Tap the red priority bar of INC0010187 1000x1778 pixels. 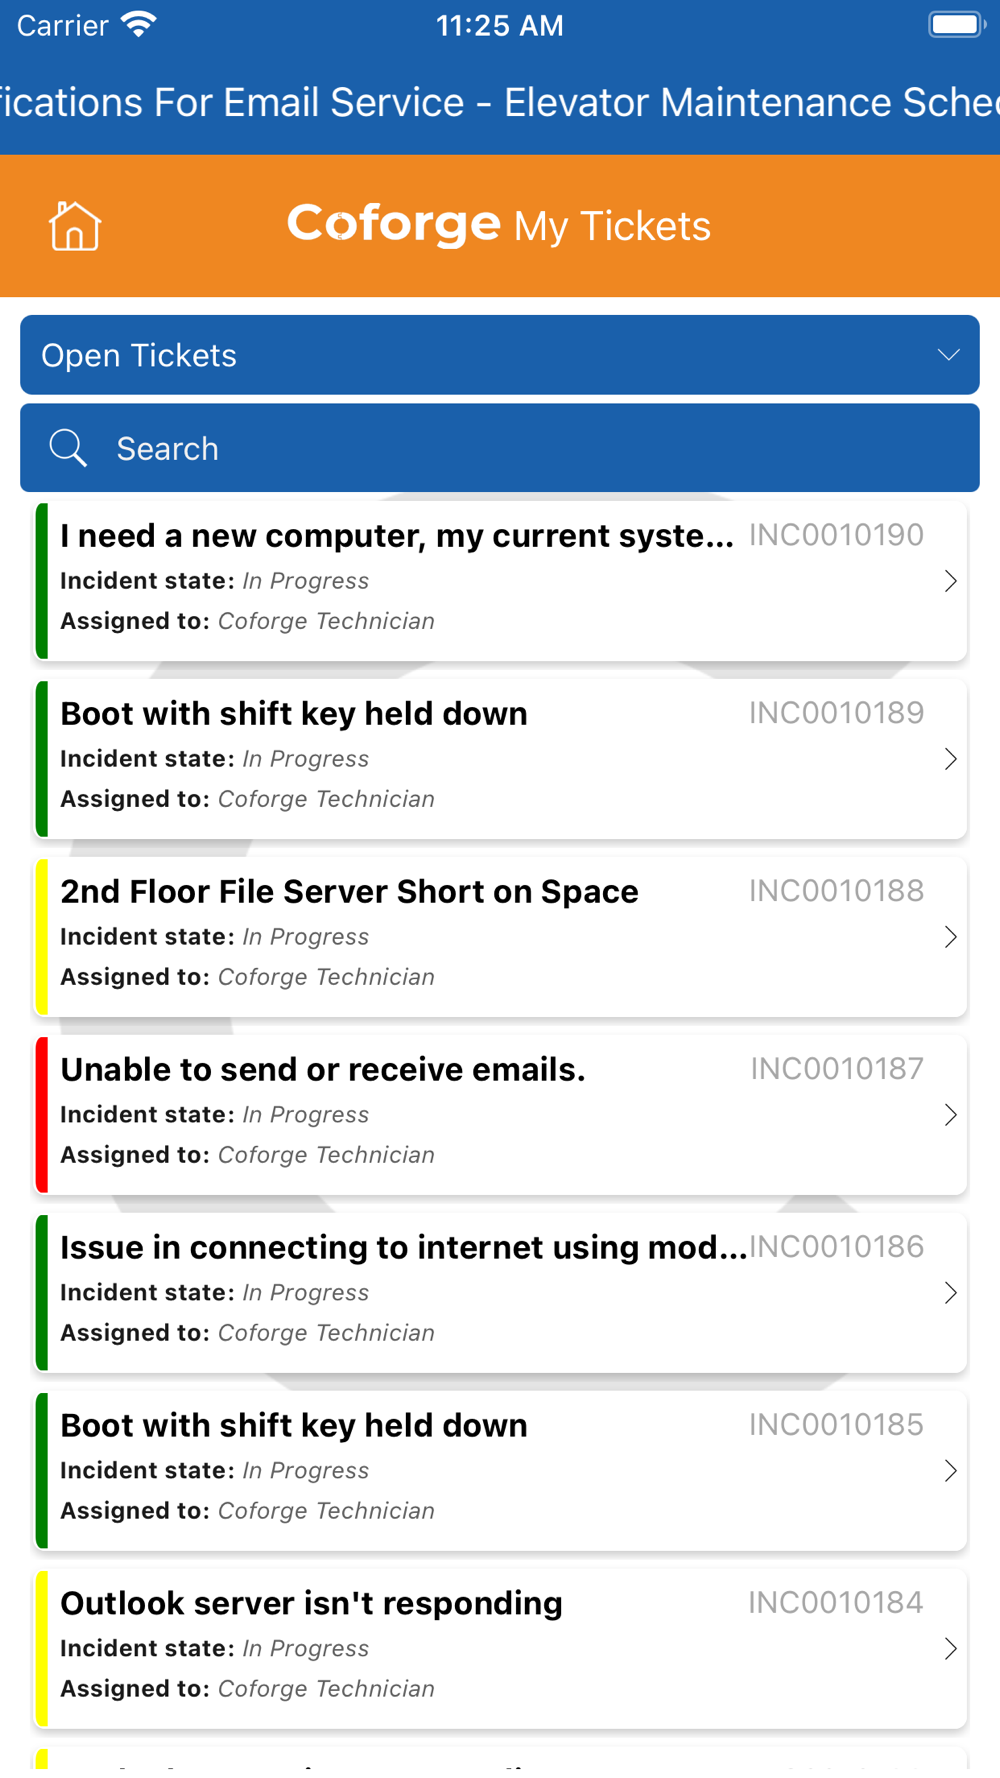(x=42, y=1115)
